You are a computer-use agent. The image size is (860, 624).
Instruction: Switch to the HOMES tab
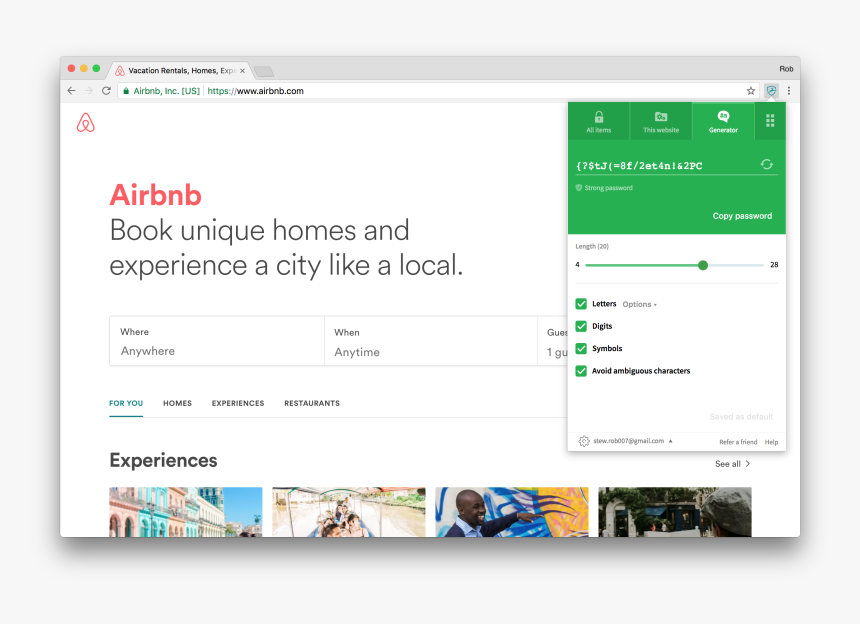click(177, 403)
